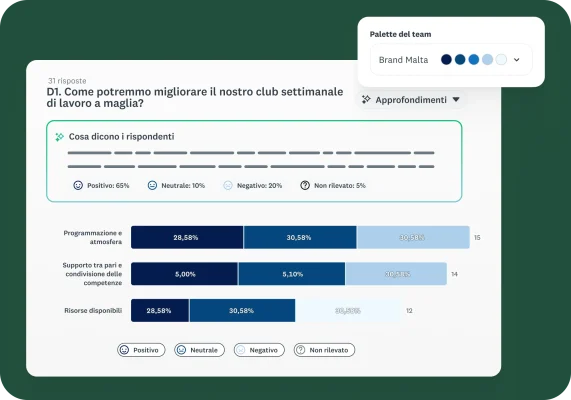Click the count 14 beside the second bar
This screenshot has height=400, width=571.
pyautogui.click(x=454, y=274)
